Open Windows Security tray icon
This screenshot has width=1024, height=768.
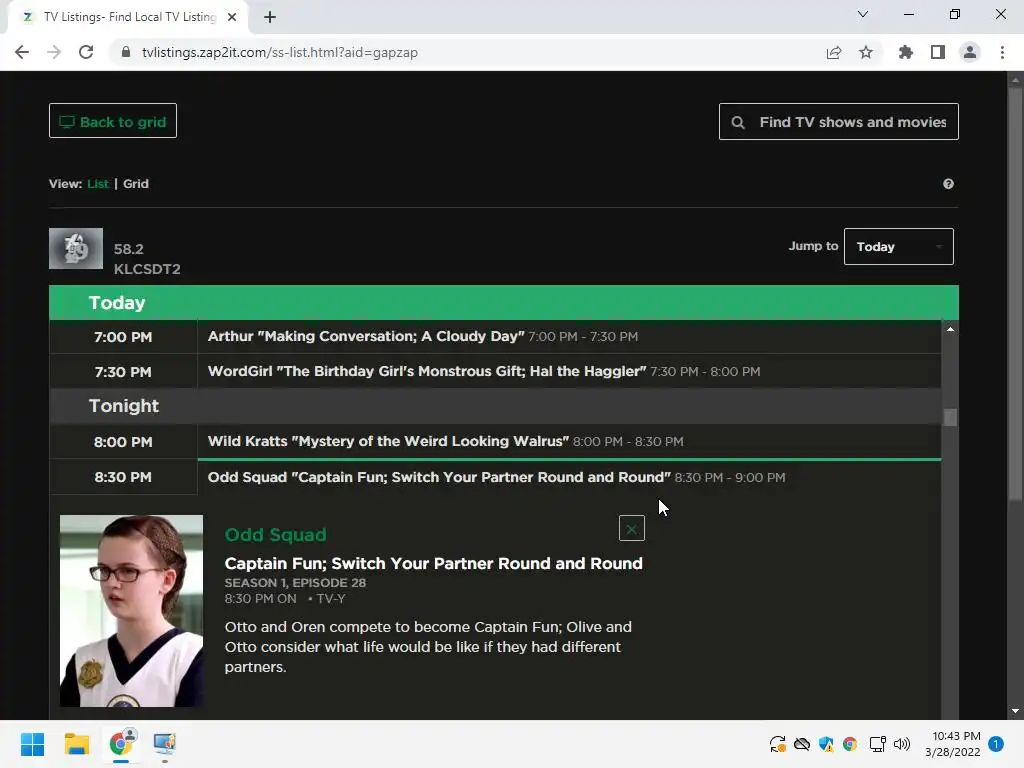[826, 744]
